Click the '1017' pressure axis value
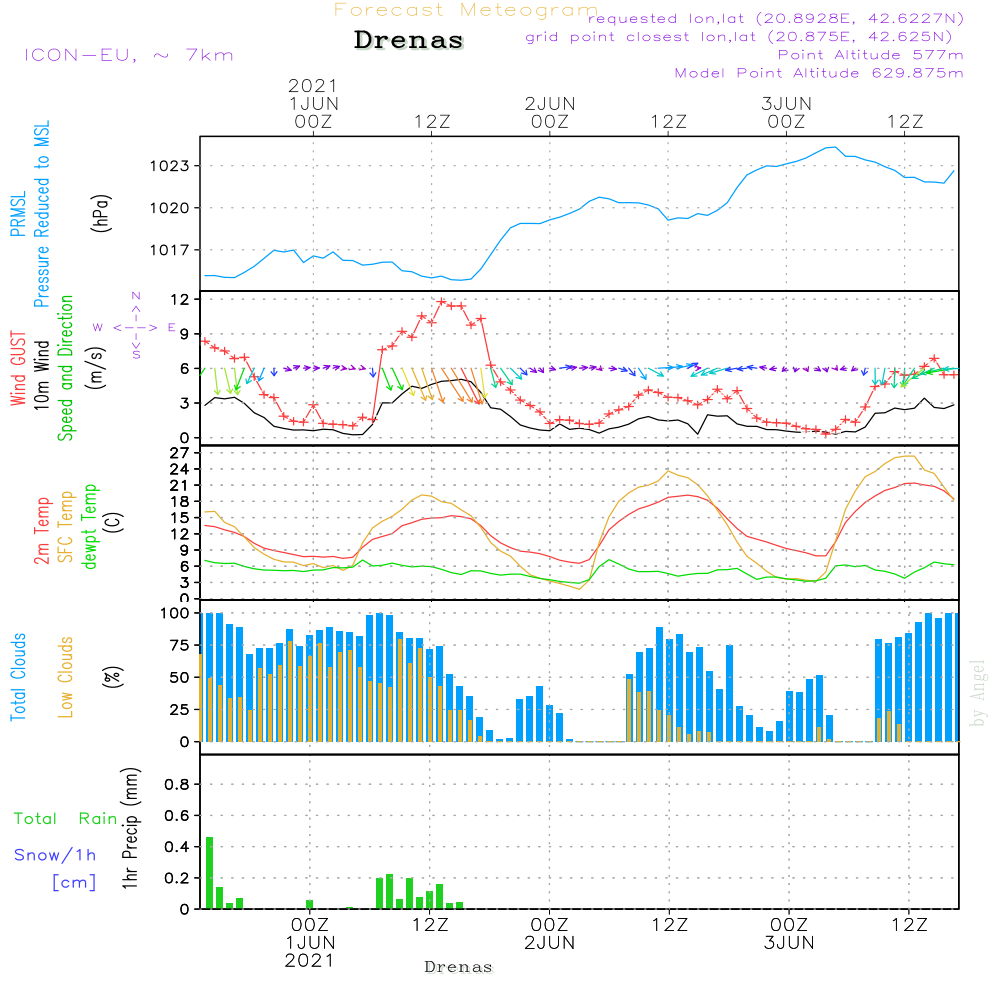 [169, 251]
